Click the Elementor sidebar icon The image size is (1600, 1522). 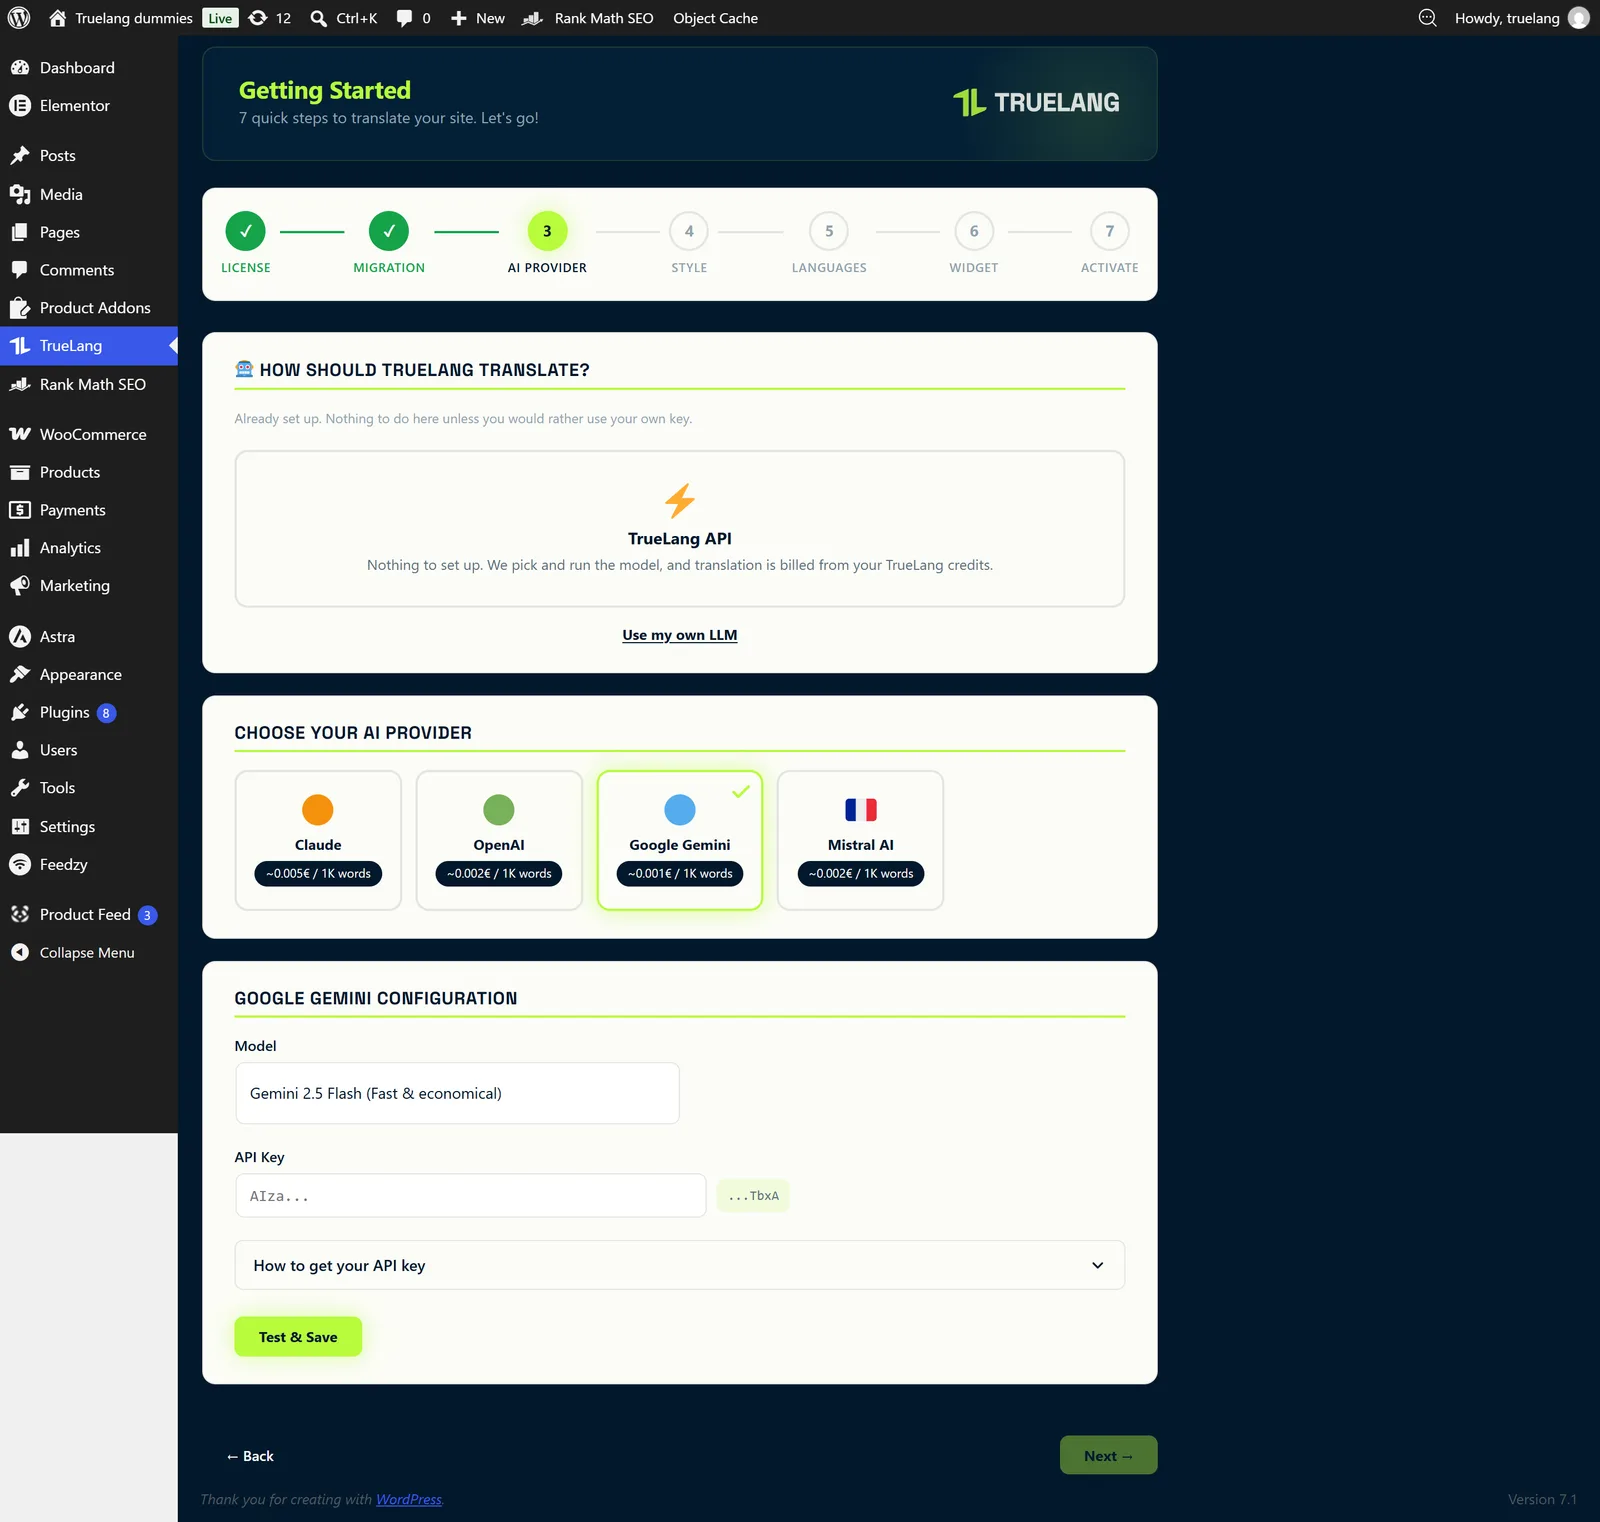20,106
